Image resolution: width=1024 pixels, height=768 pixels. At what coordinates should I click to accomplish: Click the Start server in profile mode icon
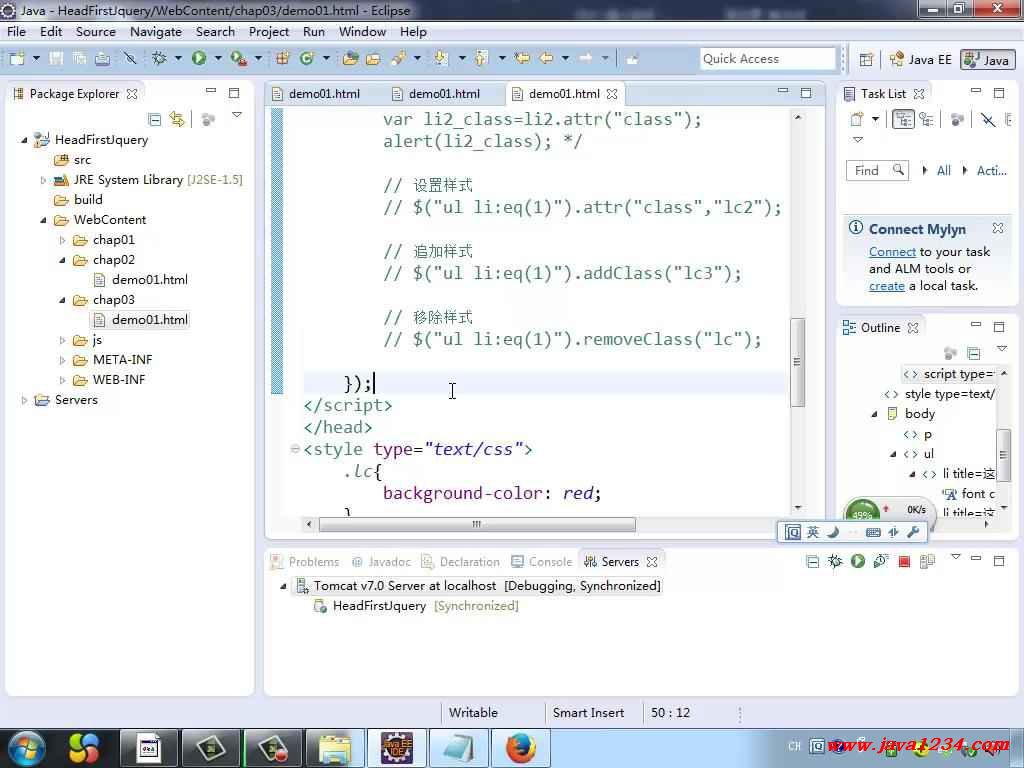click(x=880, y=561)
